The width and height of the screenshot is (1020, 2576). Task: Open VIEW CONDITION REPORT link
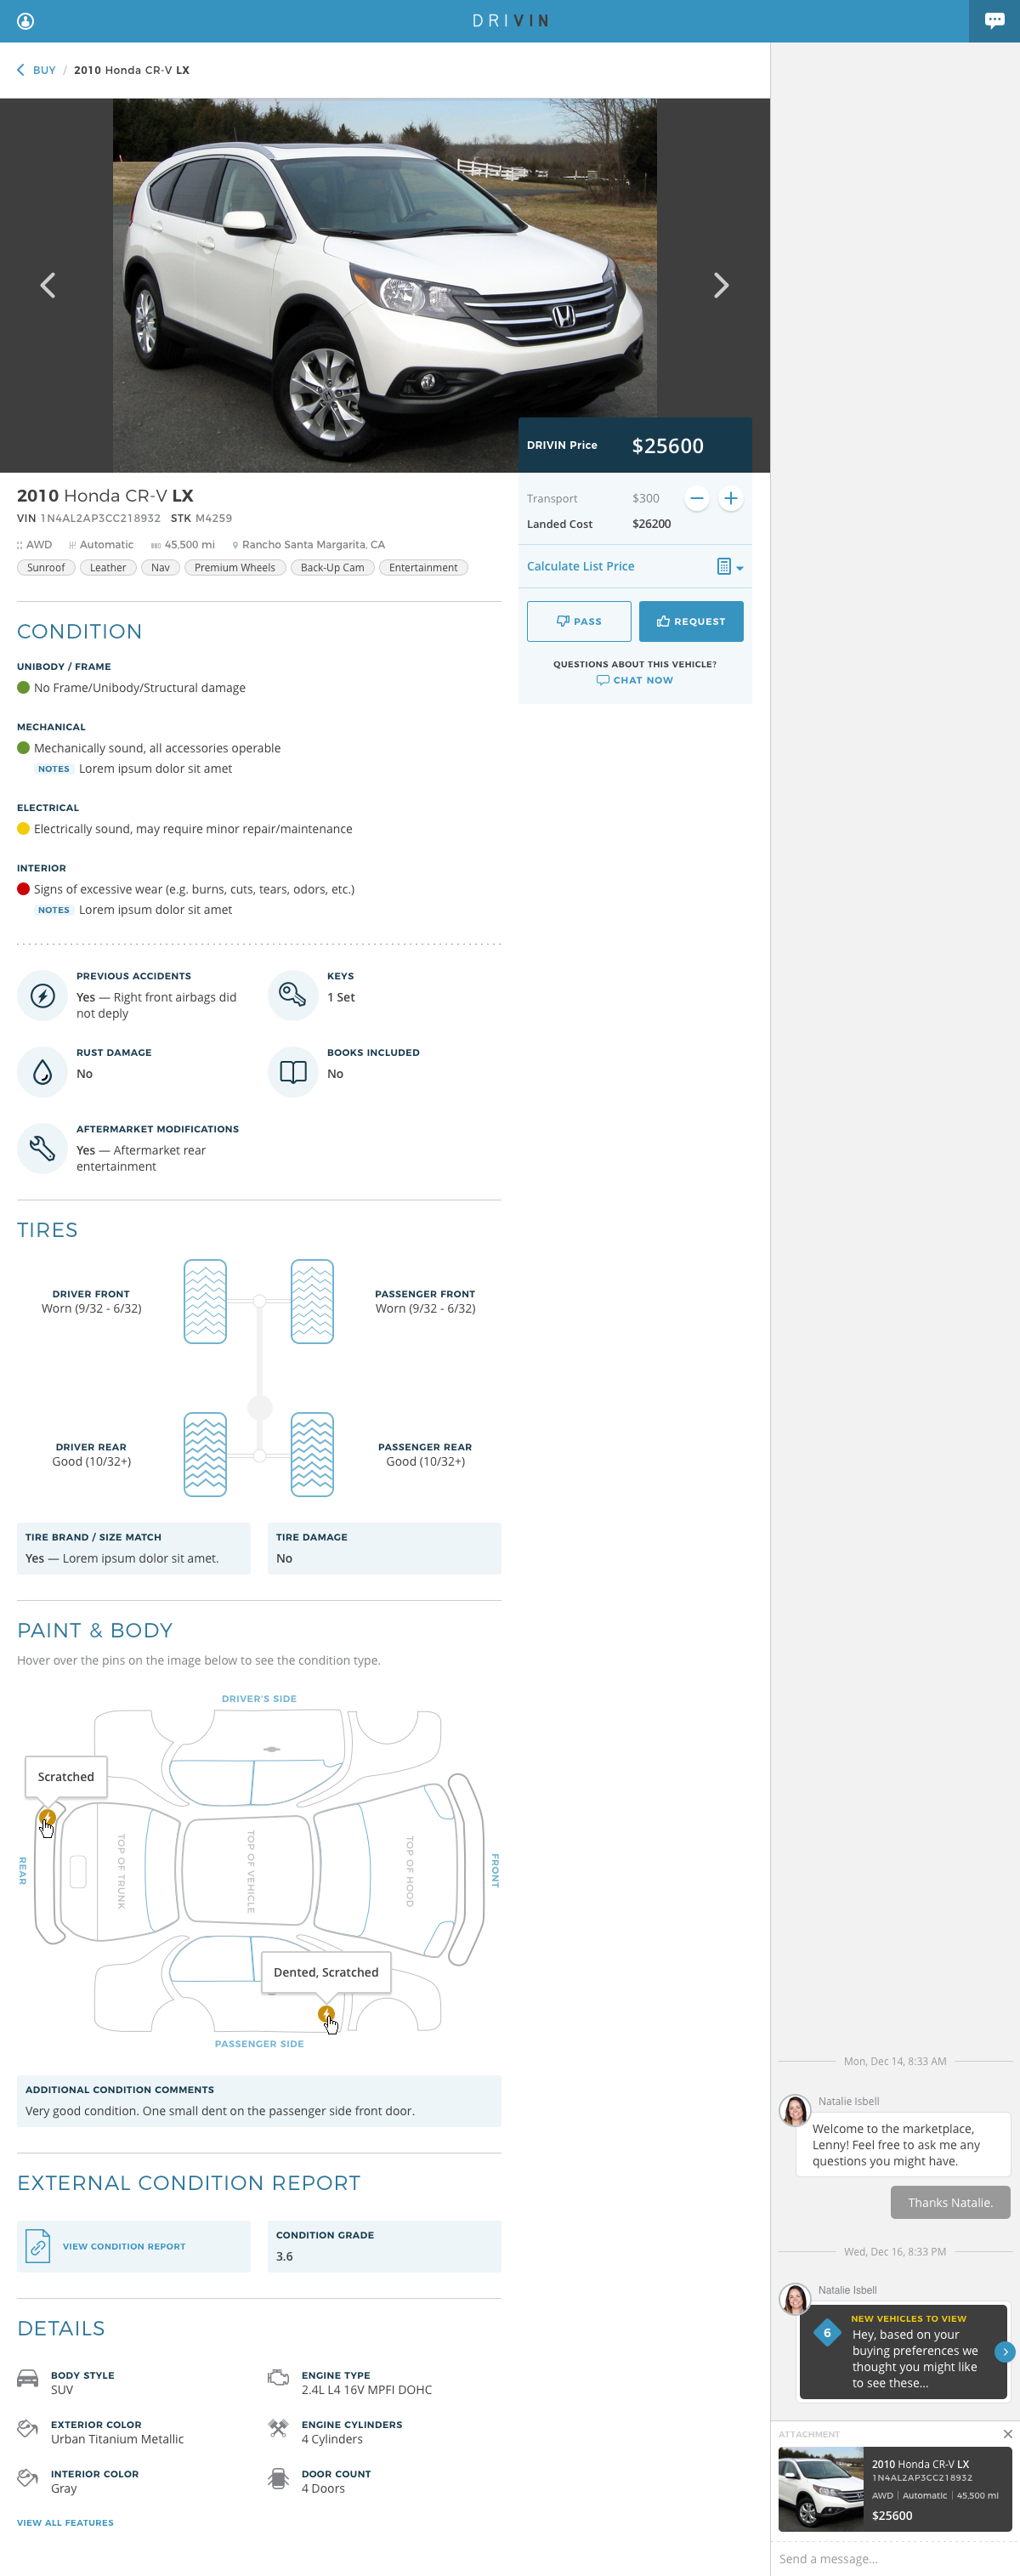pyautogui.click(x=124, y=2246)
